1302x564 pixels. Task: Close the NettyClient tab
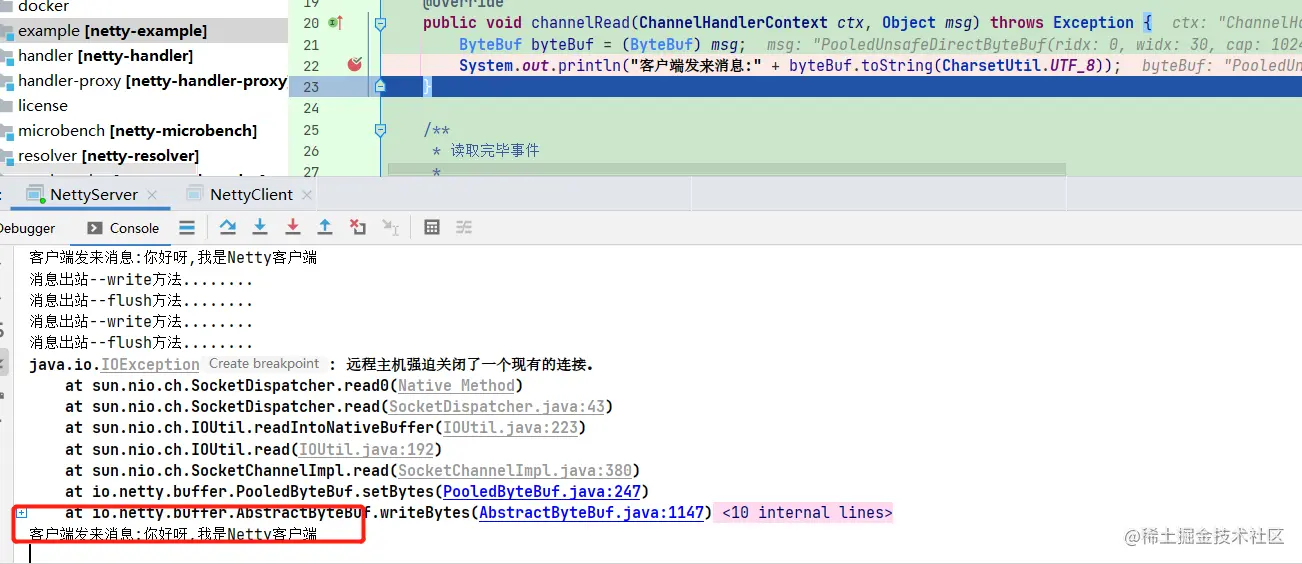tap(306, 195)
